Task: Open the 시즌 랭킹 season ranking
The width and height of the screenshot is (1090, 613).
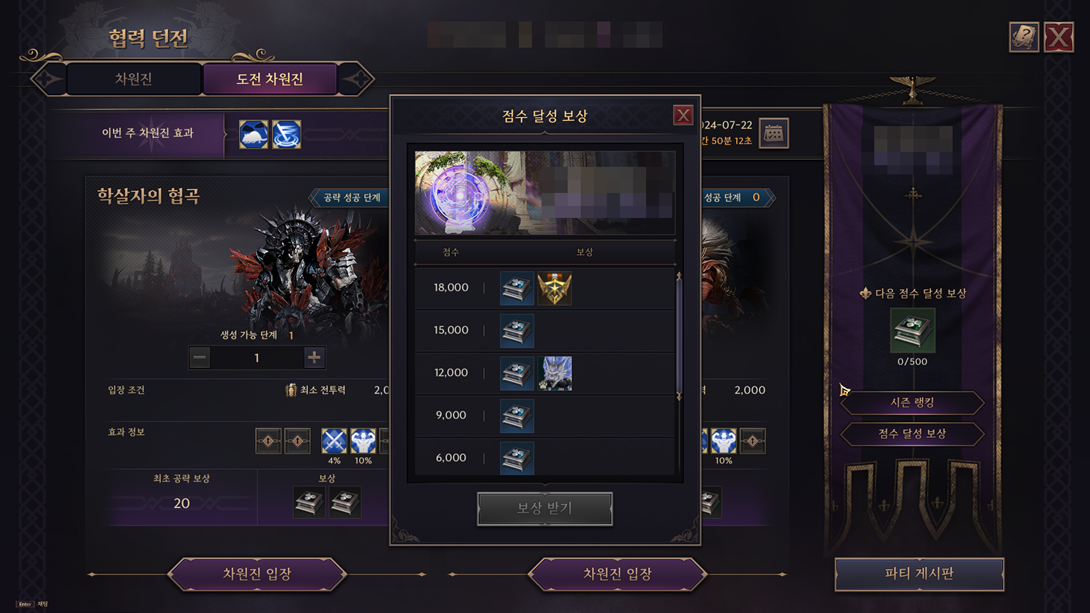Action: [912, 402]
